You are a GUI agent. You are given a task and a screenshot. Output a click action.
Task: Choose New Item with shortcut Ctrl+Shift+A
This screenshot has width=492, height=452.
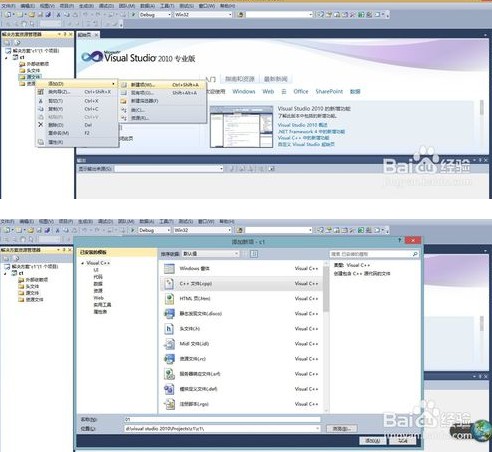[x=162, y=85]
